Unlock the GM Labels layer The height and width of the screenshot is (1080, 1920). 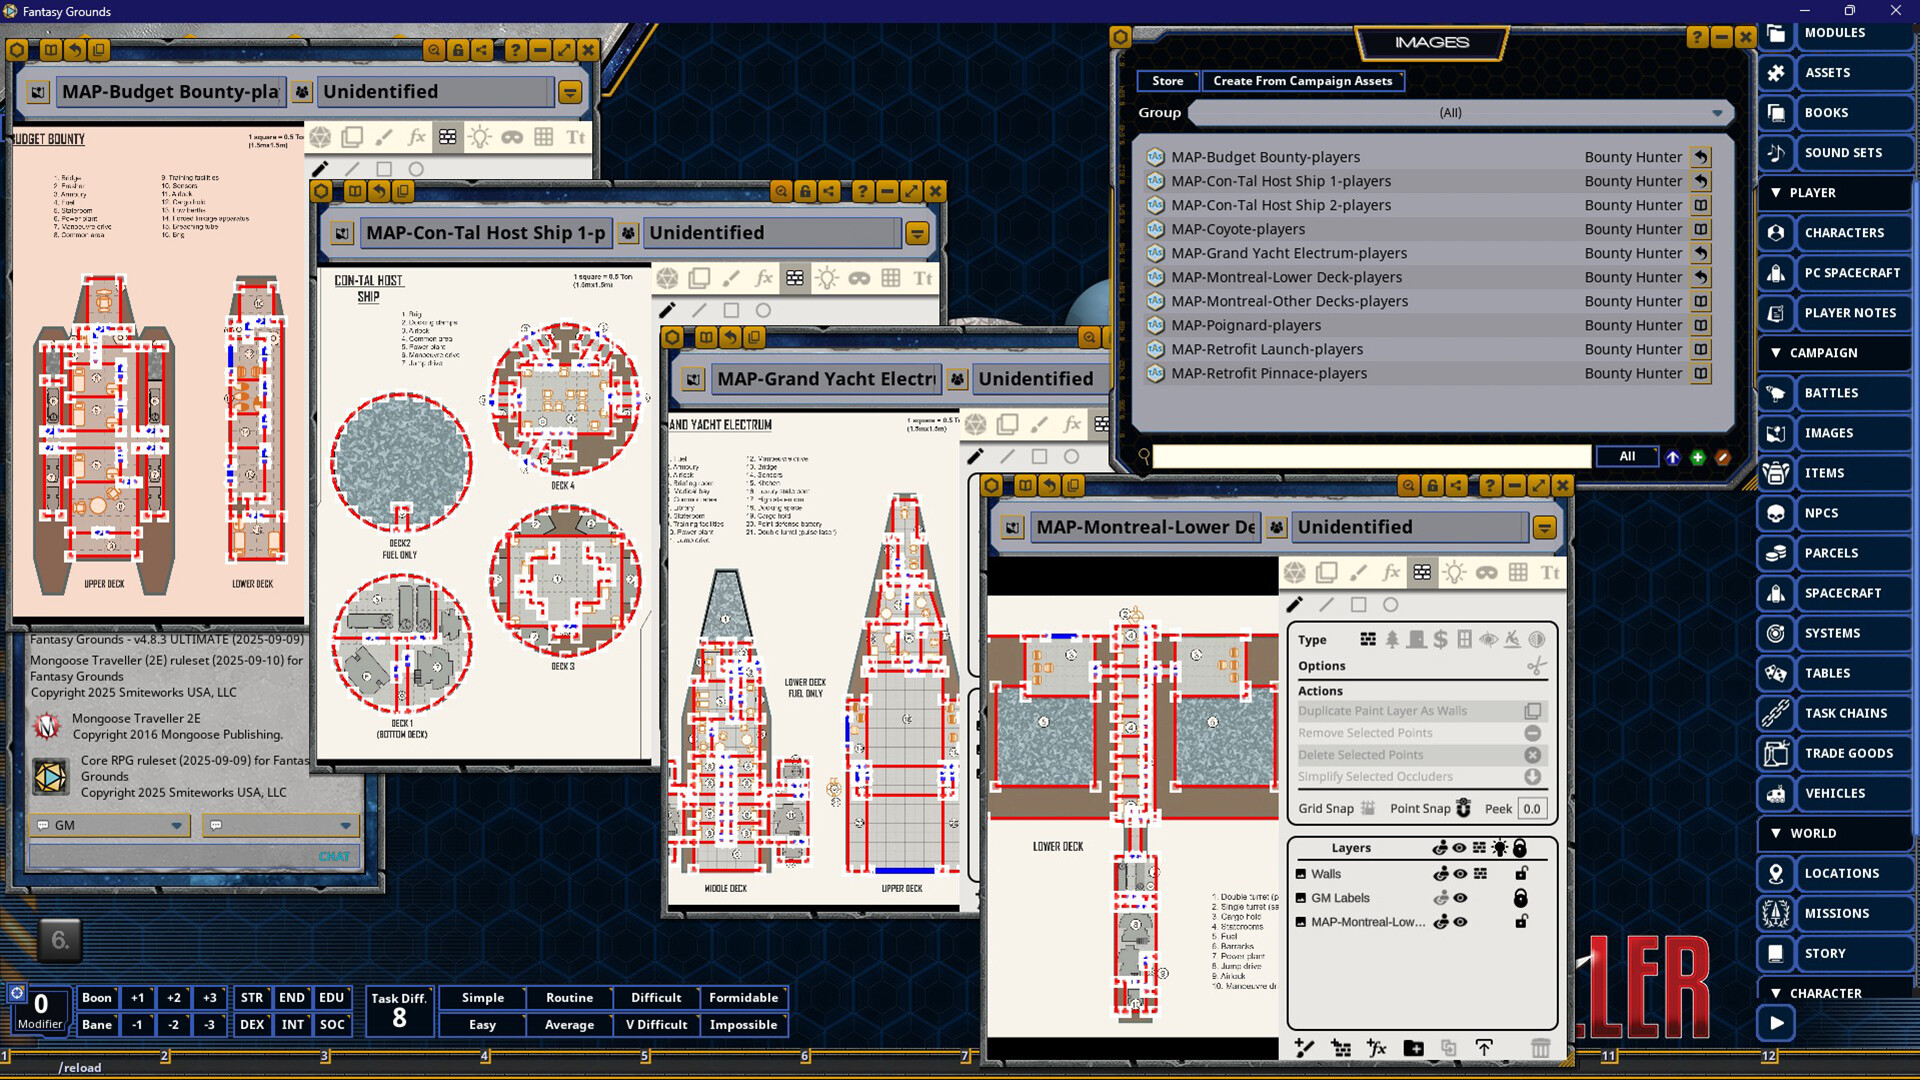1520,898
